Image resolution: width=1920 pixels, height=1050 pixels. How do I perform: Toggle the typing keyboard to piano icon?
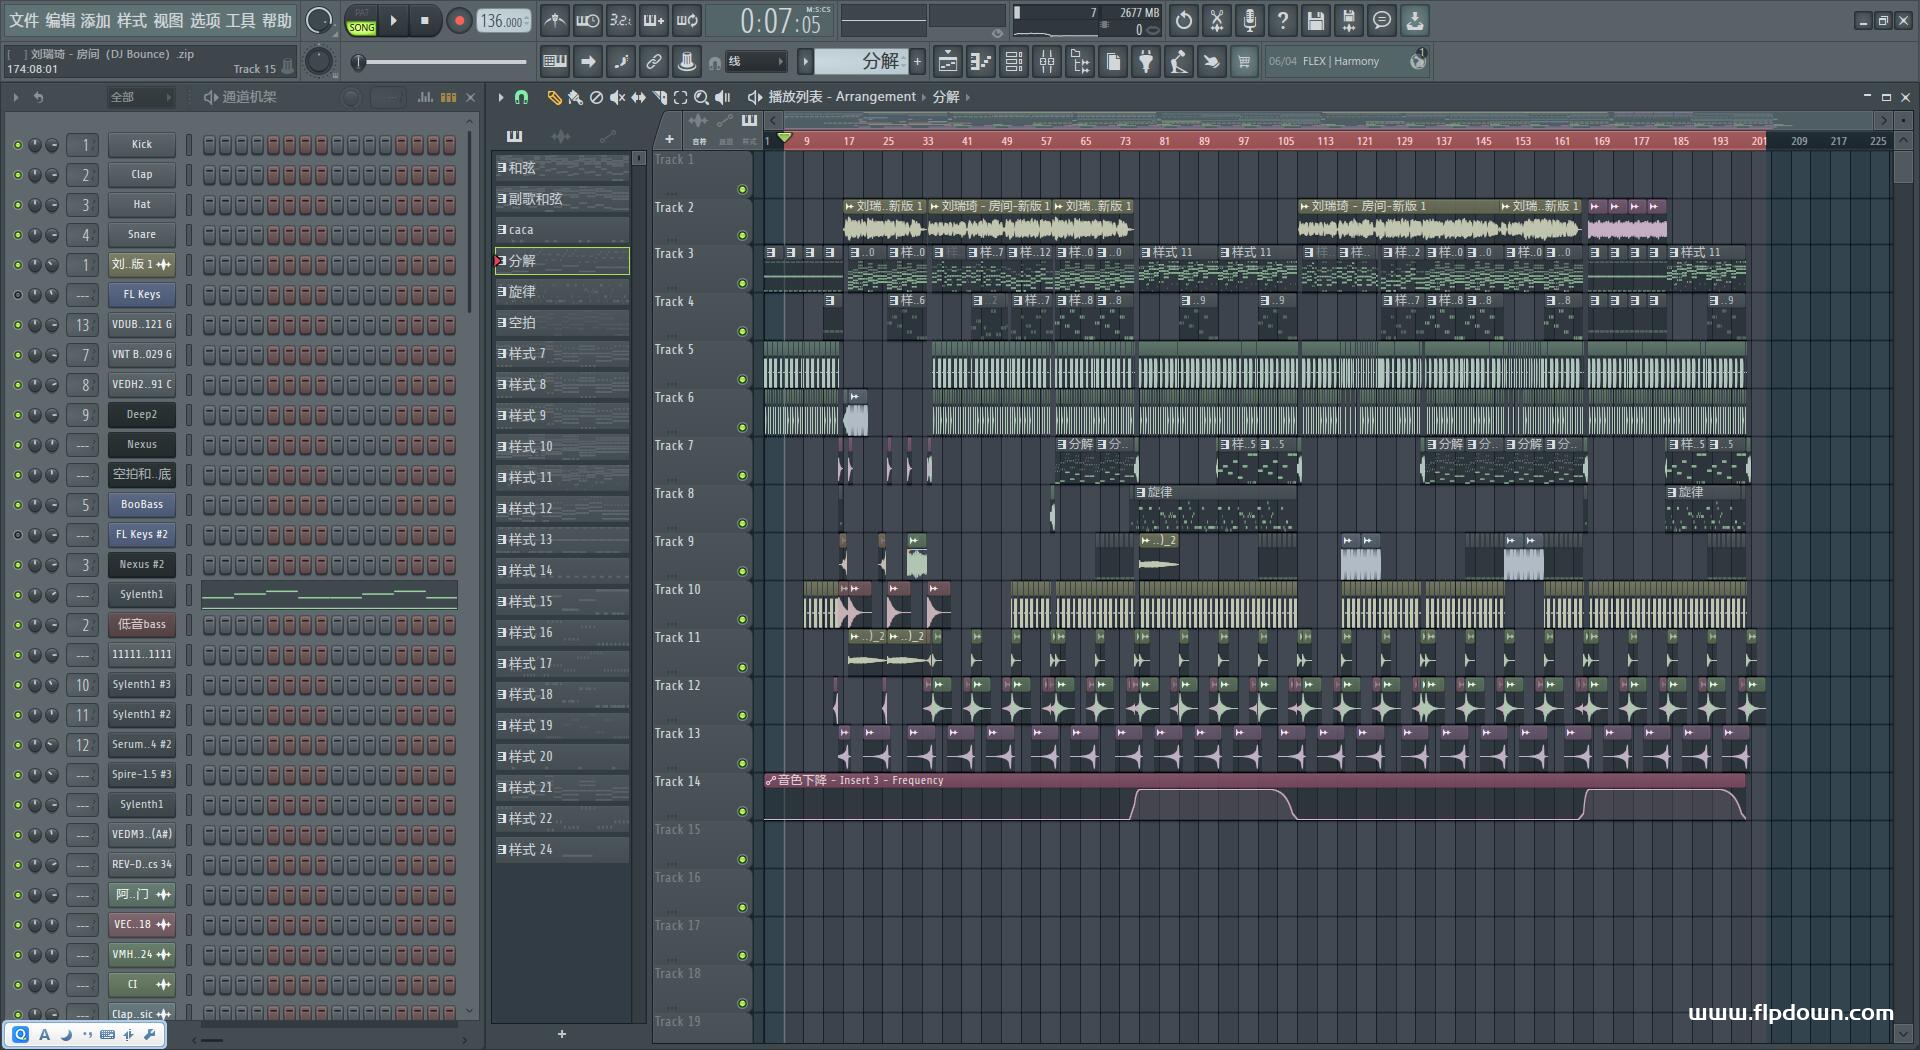click(x=555, y=62)
